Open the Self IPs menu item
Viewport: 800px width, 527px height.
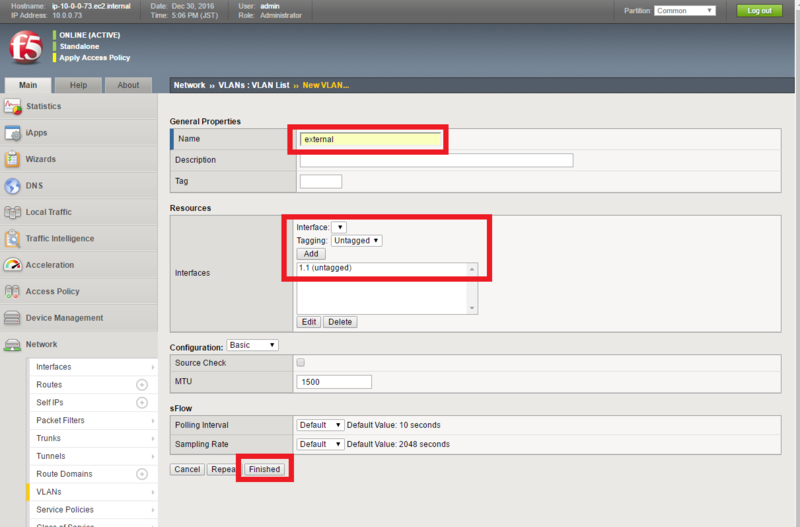click(49, 403)
